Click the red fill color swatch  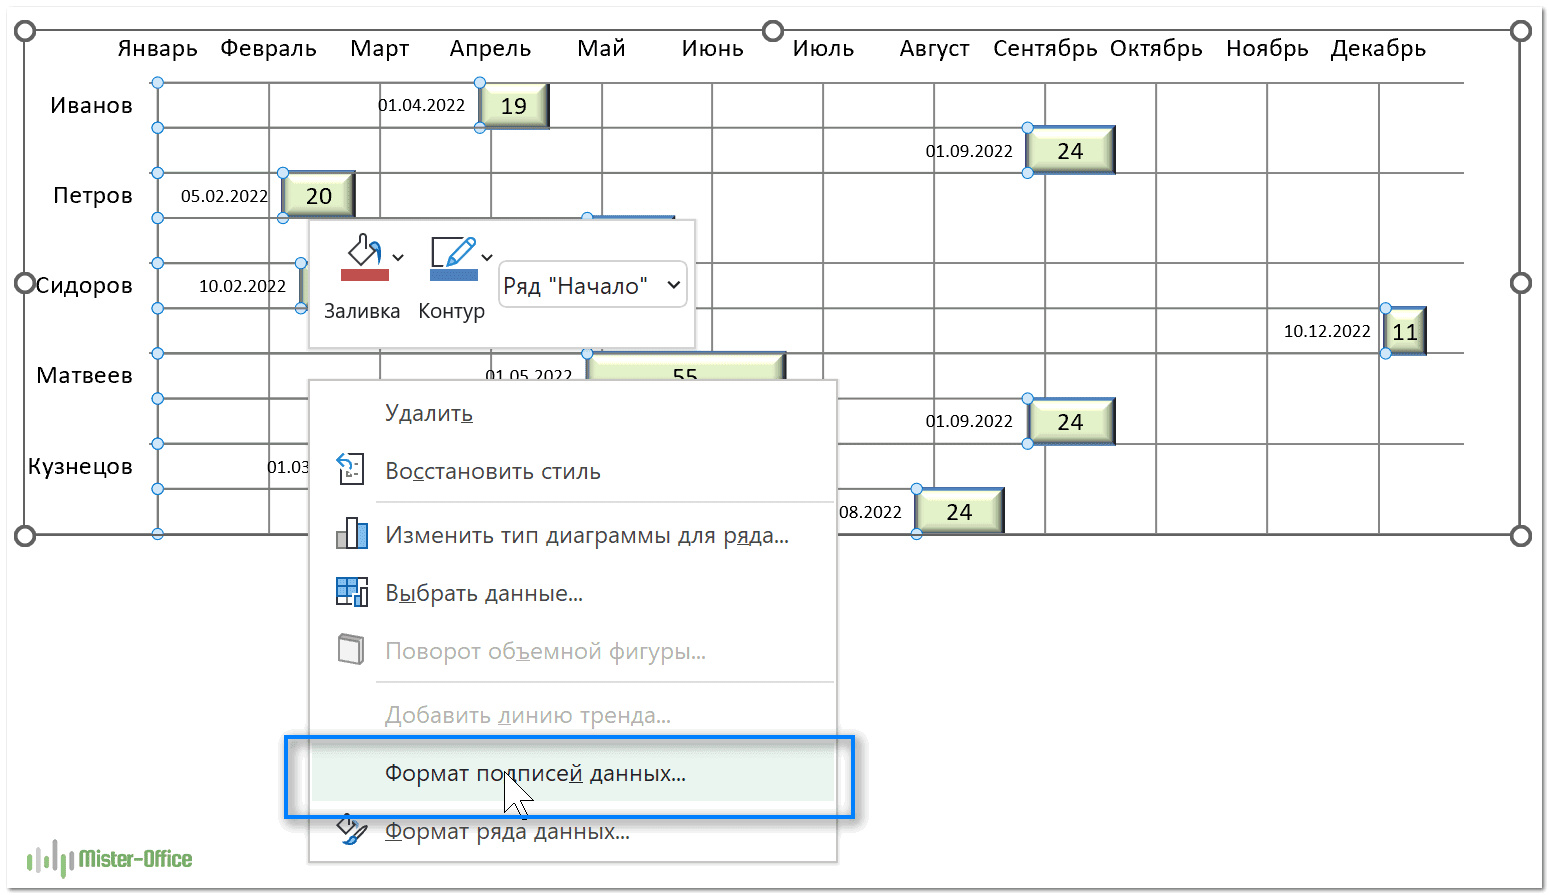point(364,275)
